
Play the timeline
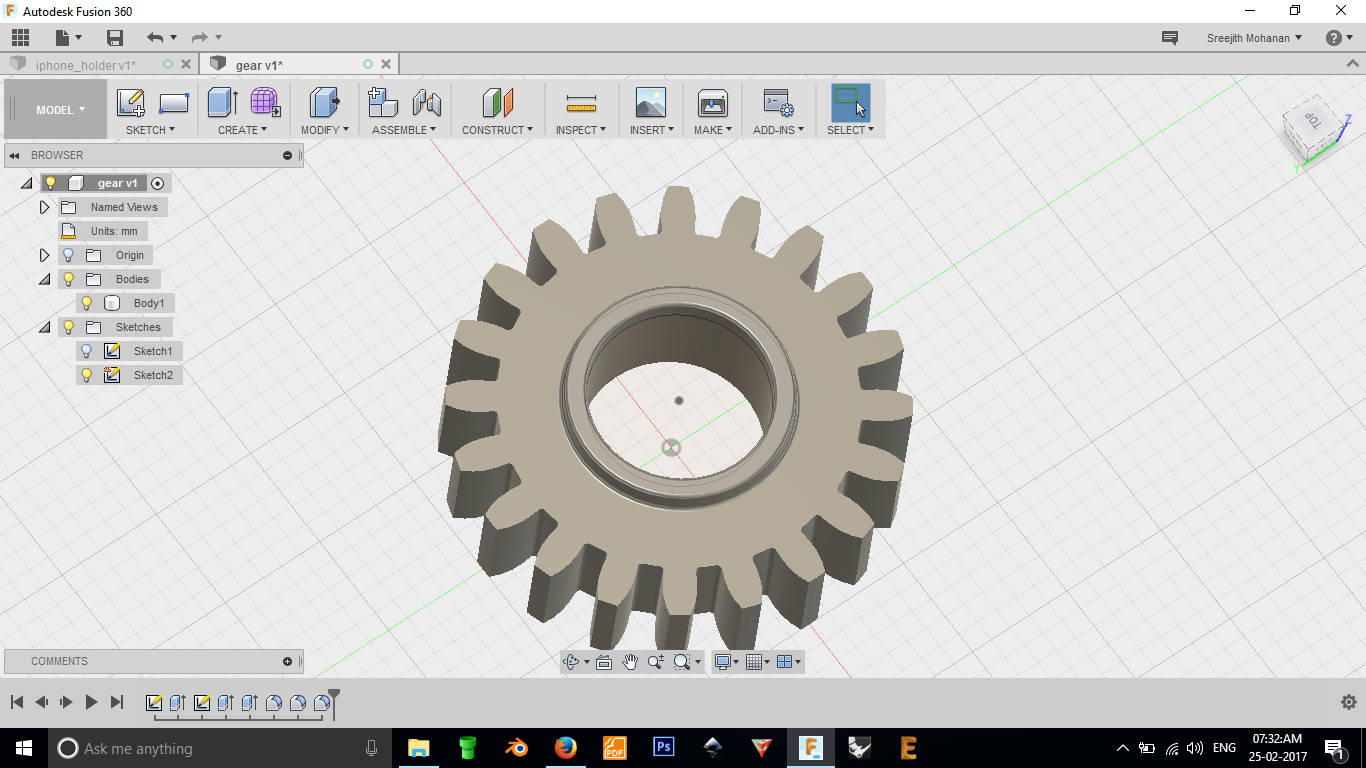(x=91, y=702)
